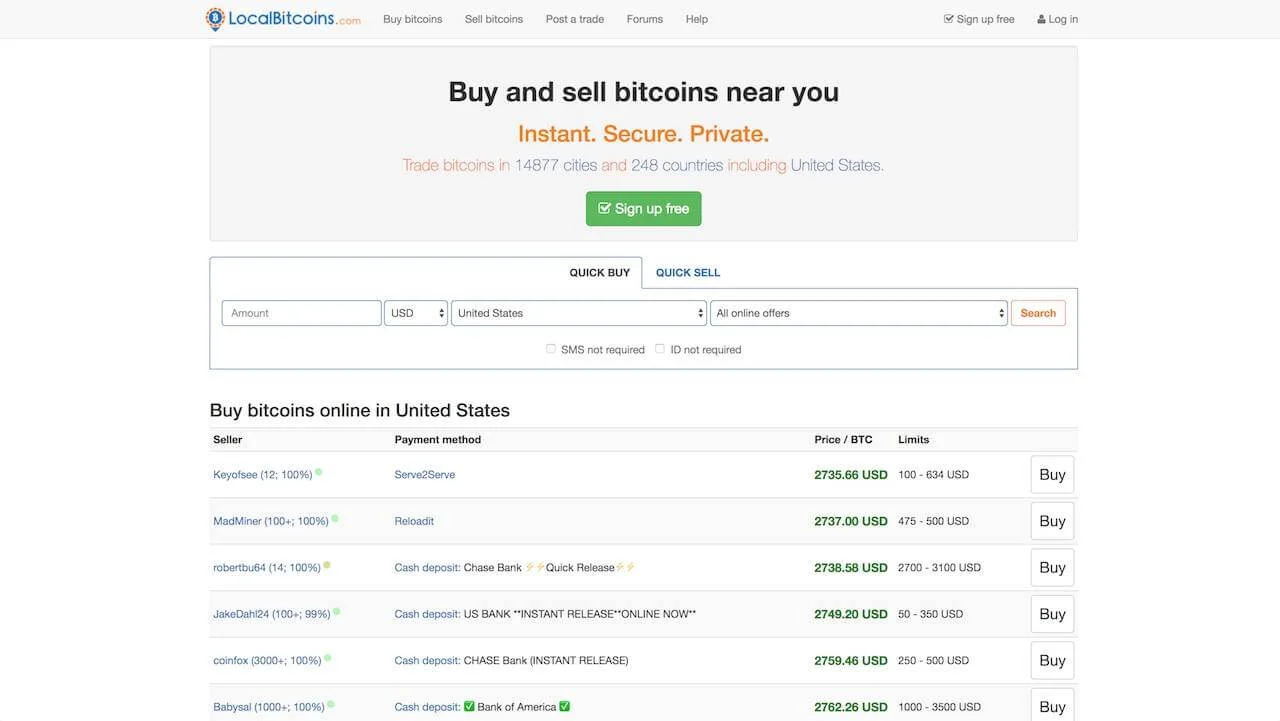Click the checkbox icon next to Sign up free link

pyautogui.click(x=947, y=18)
